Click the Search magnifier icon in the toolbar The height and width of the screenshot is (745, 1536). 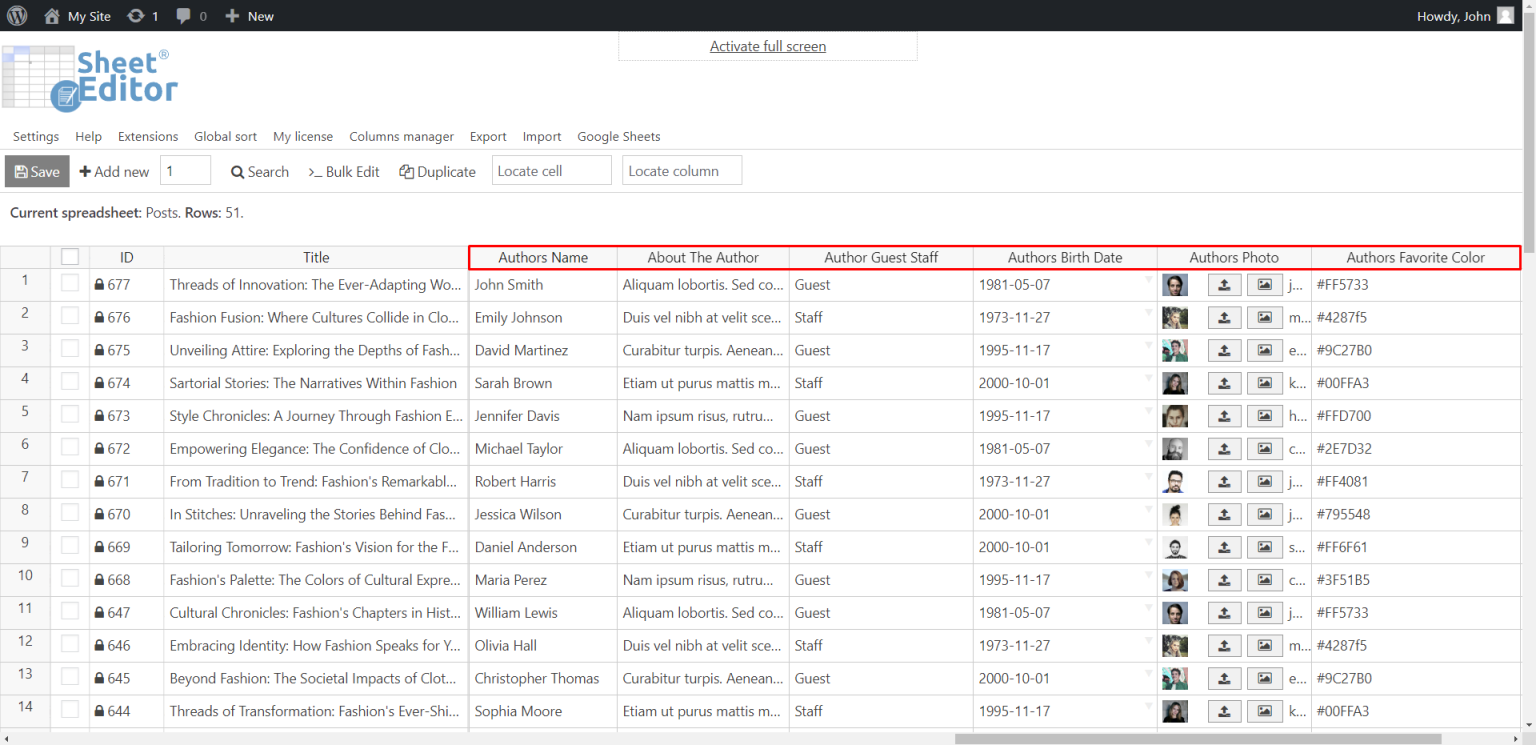click(238, 171)
